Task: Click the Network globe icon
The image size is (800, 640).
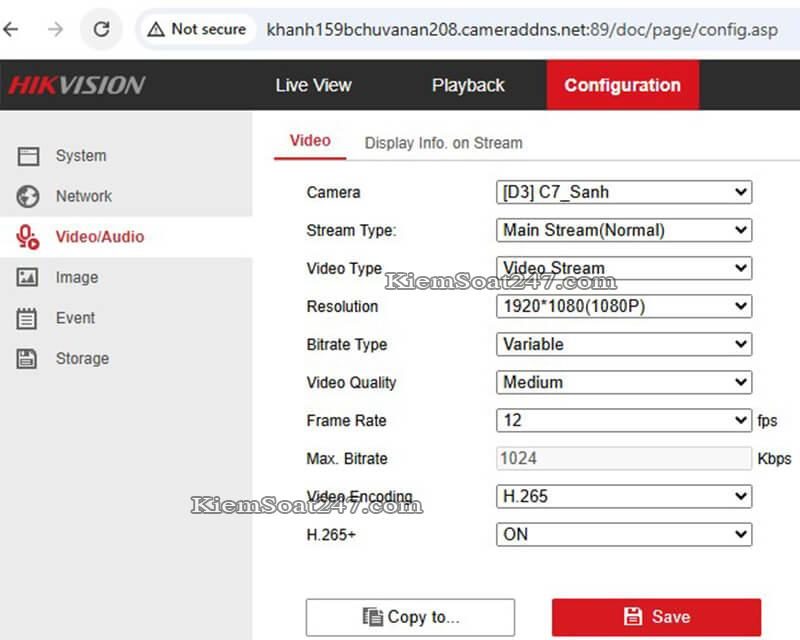Action: point(28,196)
